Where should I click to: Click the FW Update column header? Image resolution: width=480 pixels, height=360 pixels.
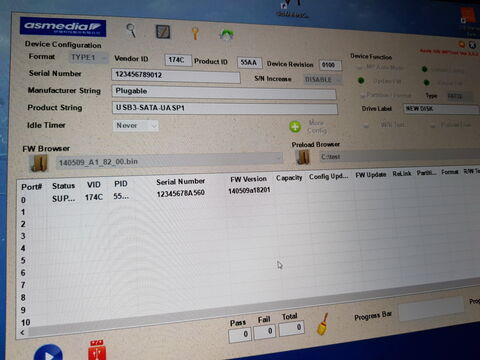(371, 175)
